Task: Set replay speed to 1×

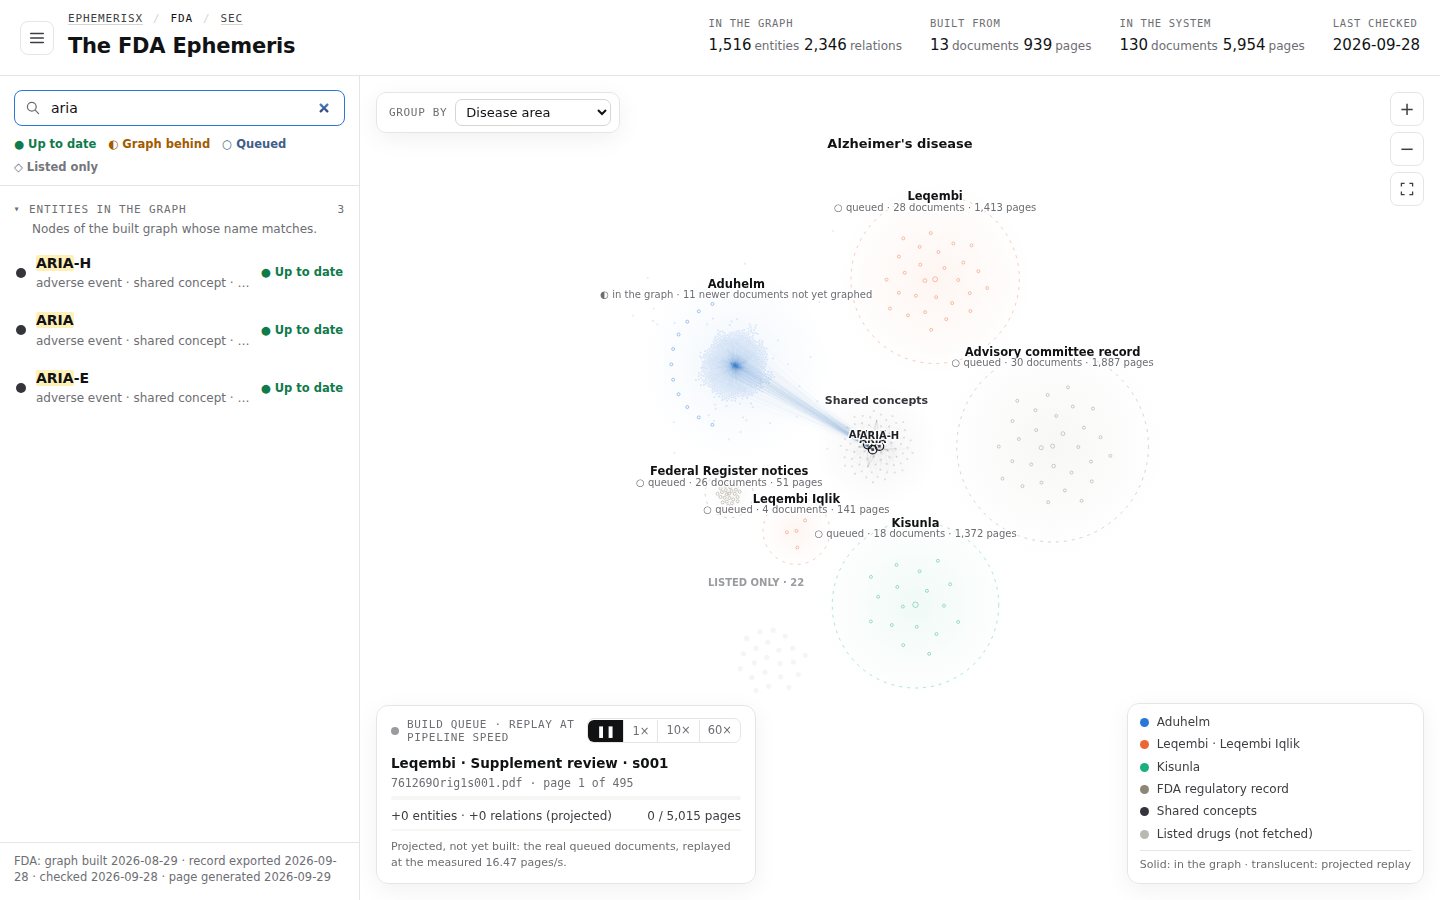Action: click(x=640, y=731)
